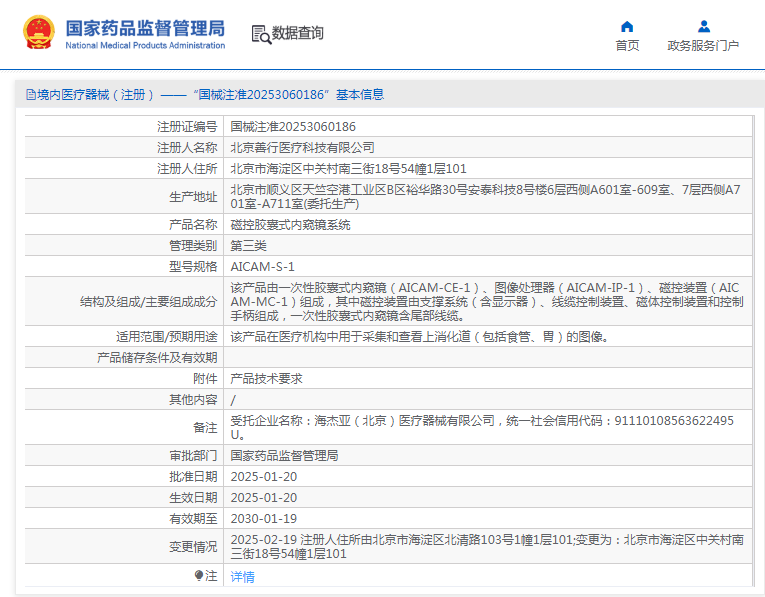Click the intended use description text

(420, 337)
